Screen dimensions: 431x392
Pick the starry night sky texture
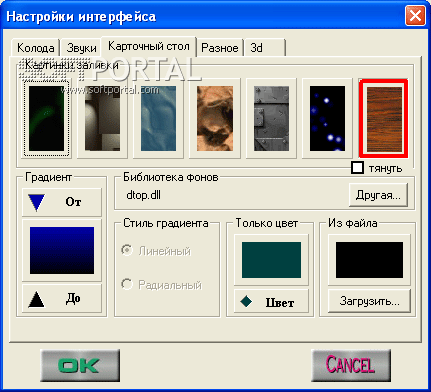(327, 118)
